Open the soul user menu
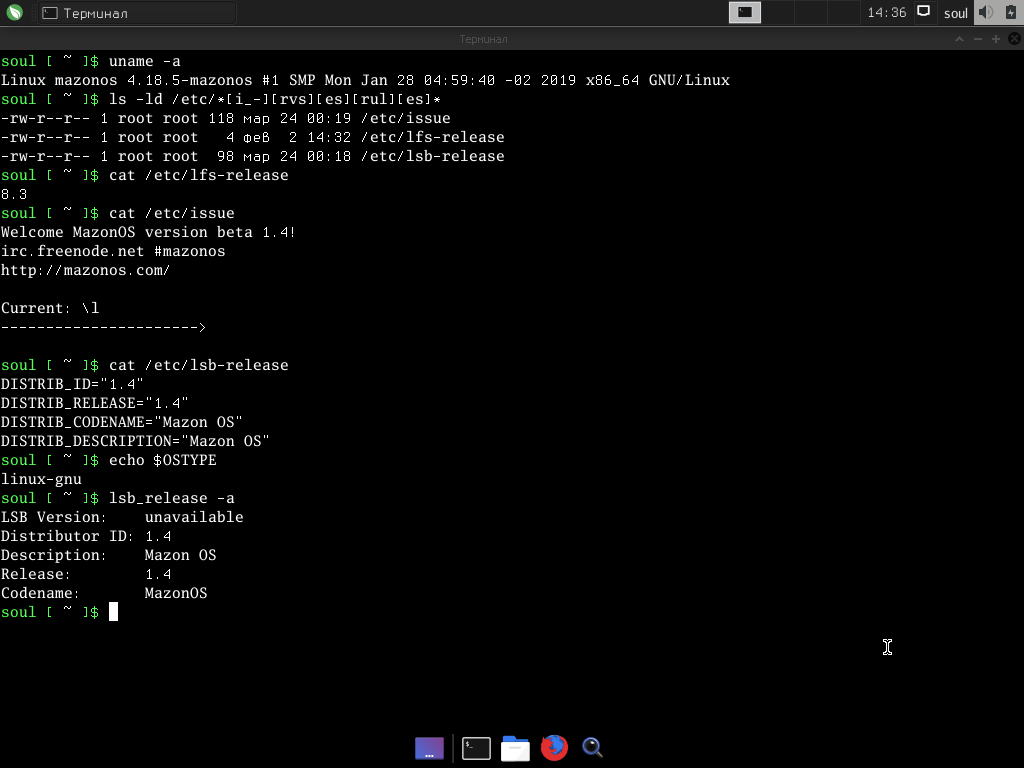 coord(955,13)
